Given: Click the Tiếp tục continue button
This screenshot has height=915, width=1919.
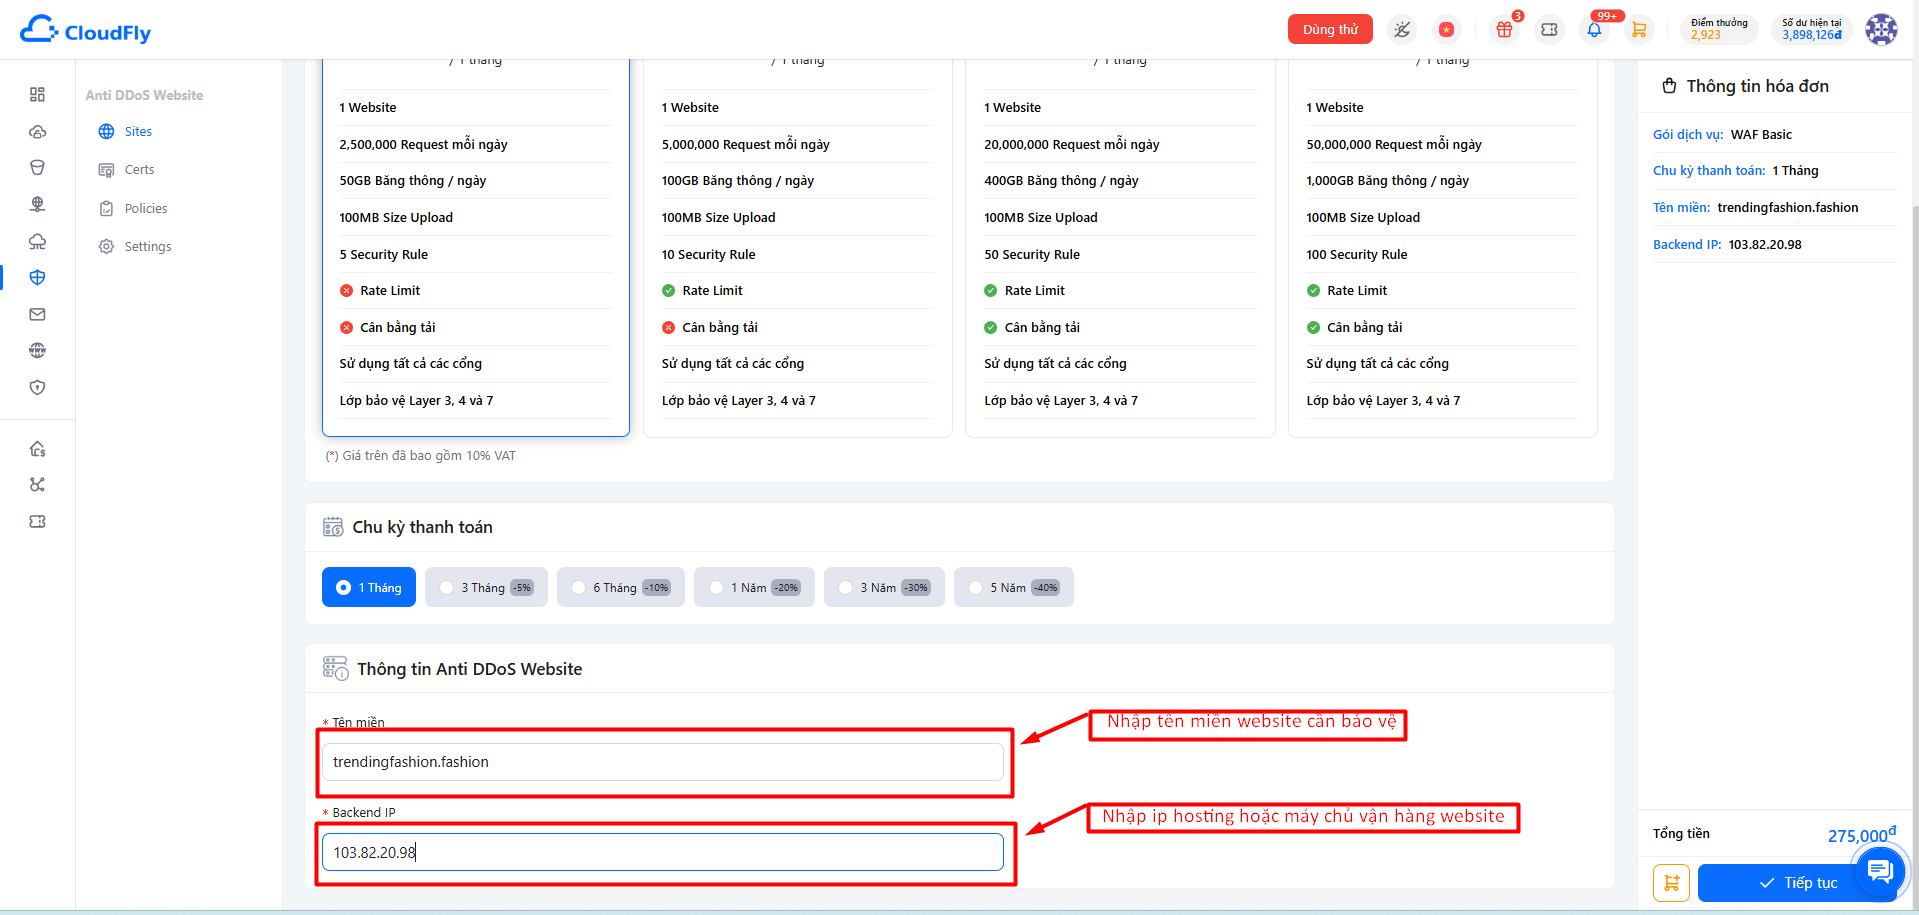Looking at the screenshot, I should (1797, 883).
